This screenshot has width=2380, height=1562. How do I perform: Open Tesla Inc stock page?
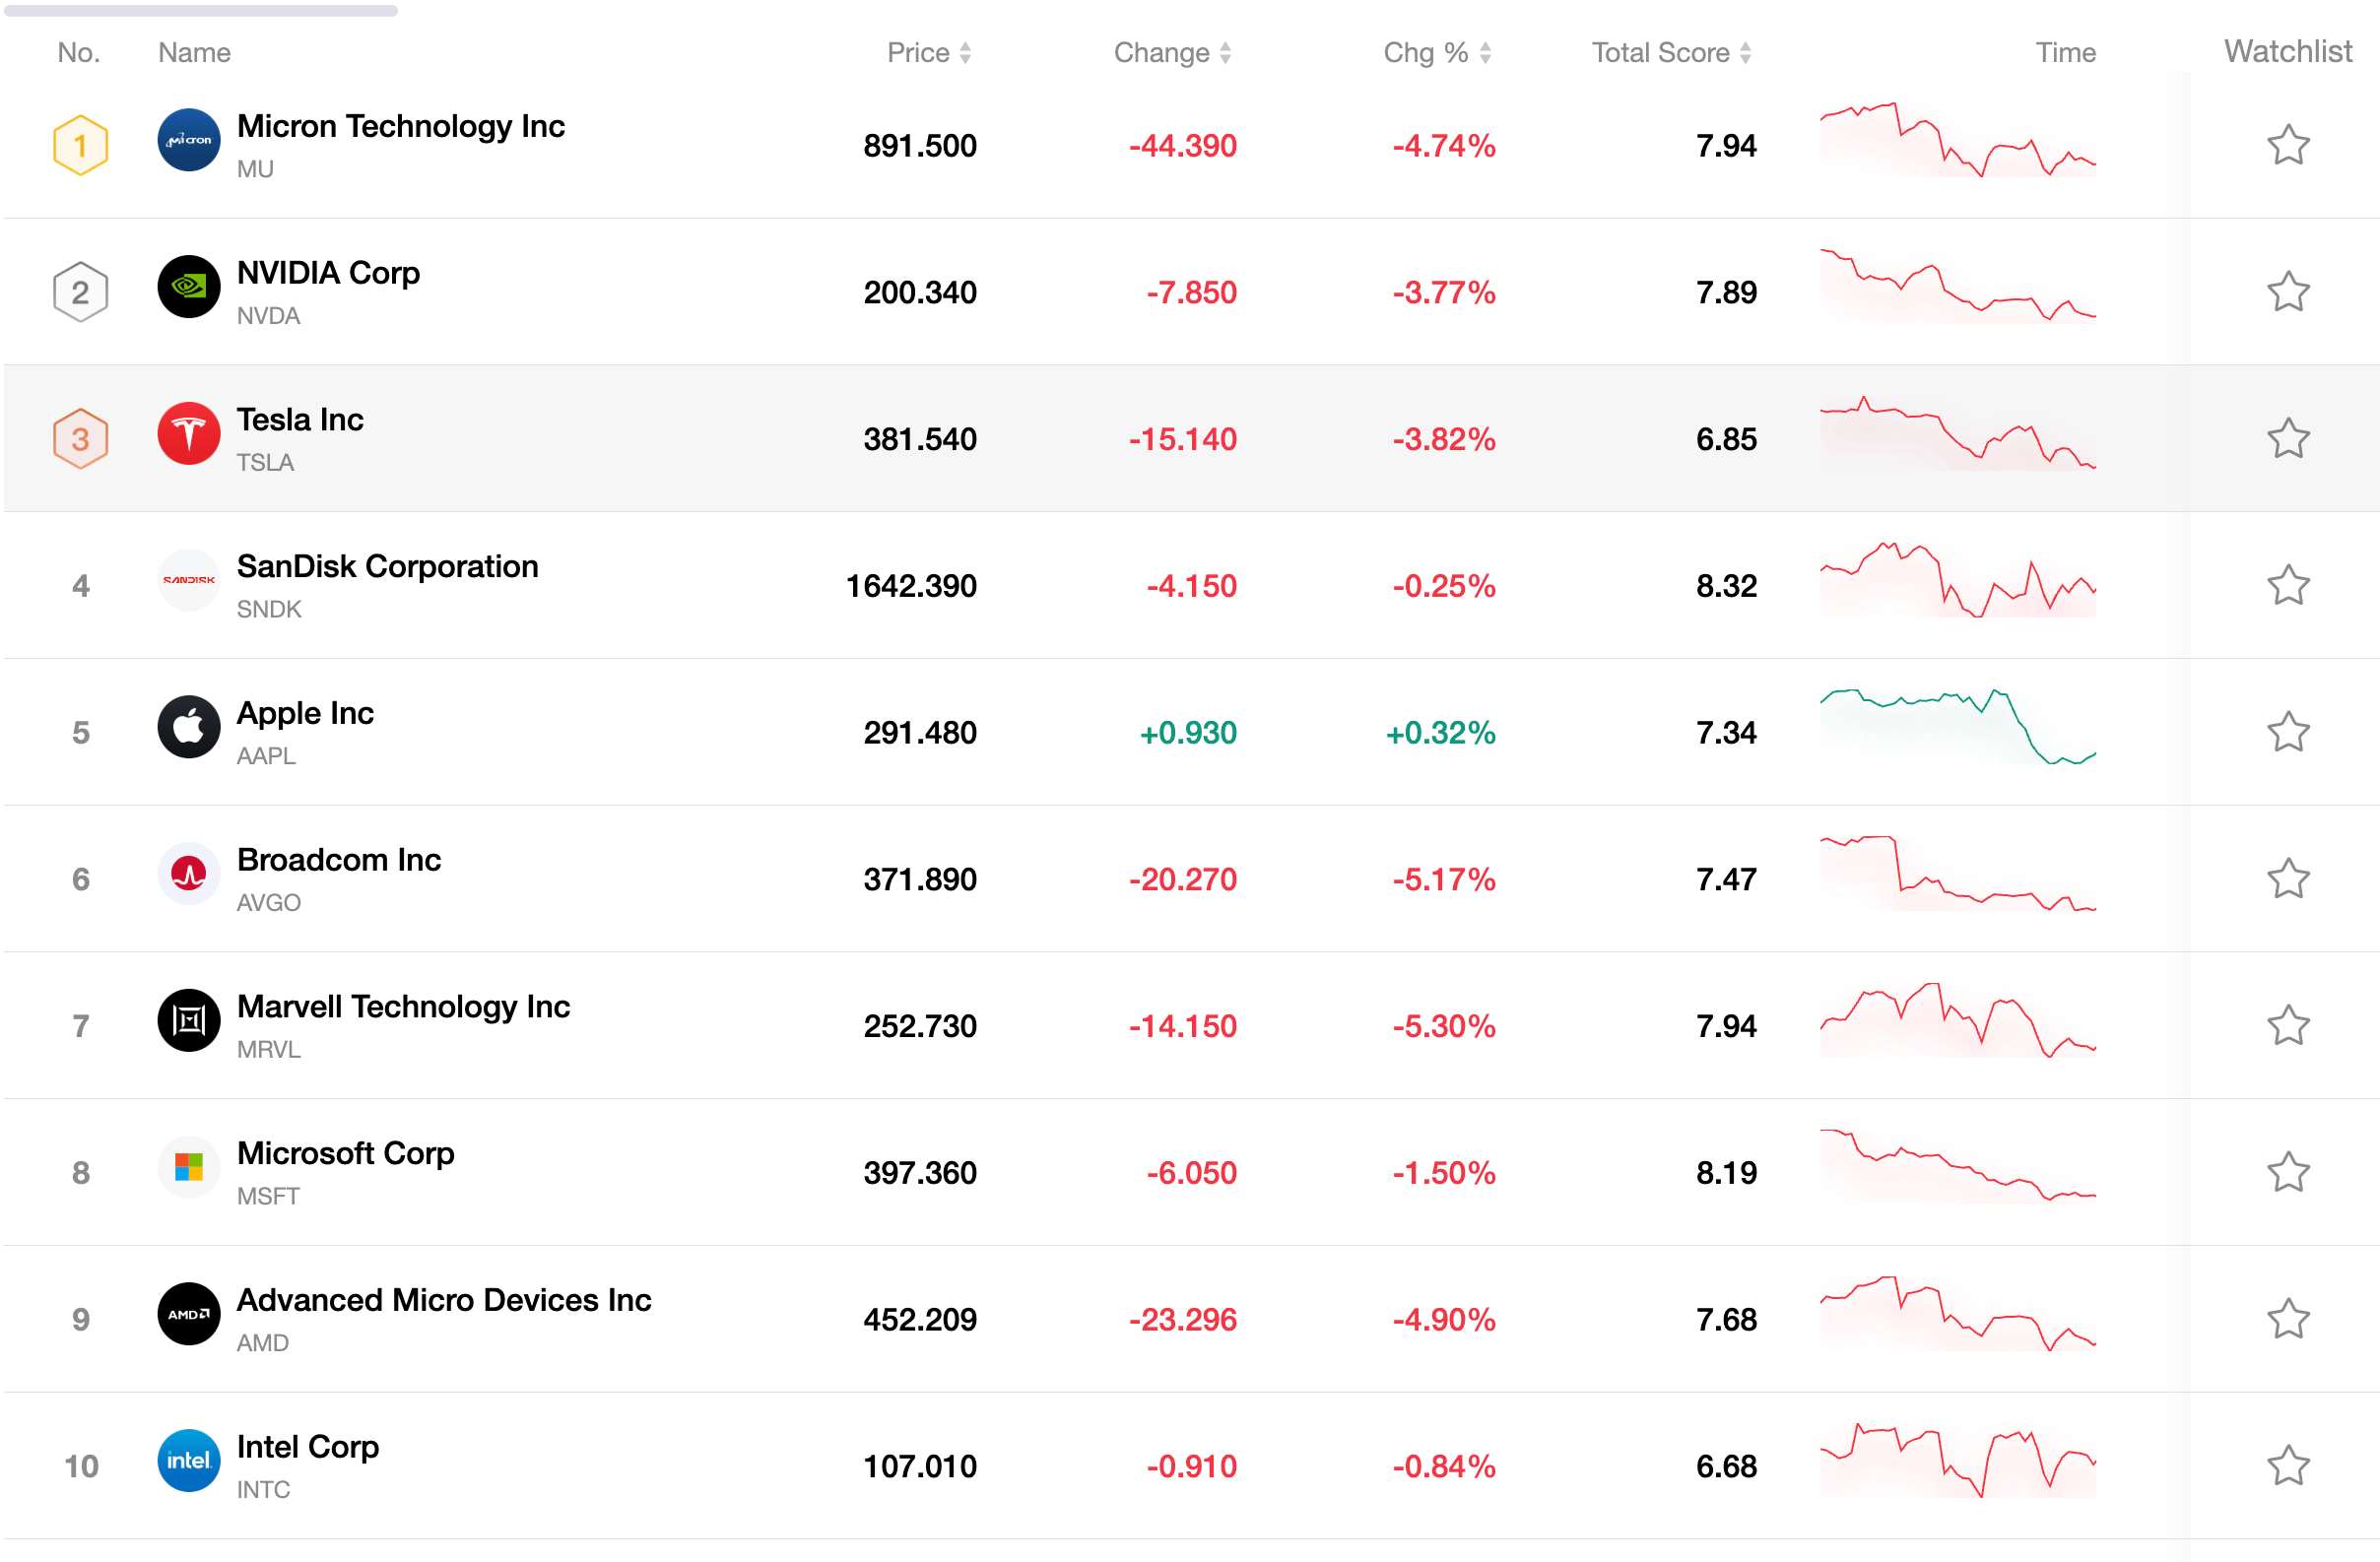pos(300,420)
